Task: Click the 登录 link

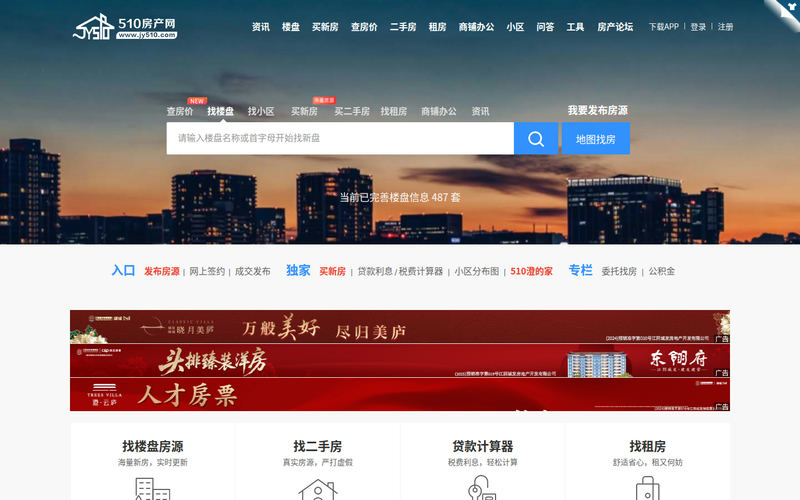Action: 698,27
